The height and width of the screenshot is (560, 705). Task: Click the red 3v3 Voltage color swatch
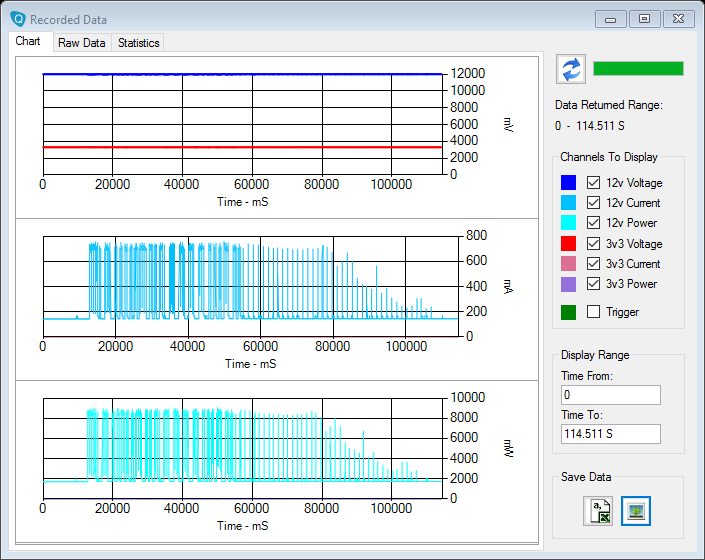tap(568, 244)
